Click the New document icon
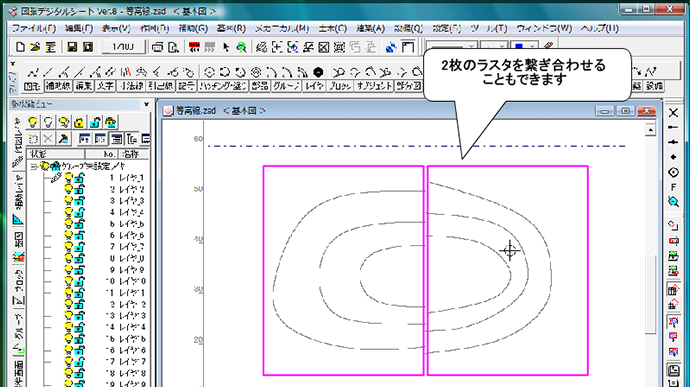Screen dimensions: 690x387 click(x=20, y=47)
